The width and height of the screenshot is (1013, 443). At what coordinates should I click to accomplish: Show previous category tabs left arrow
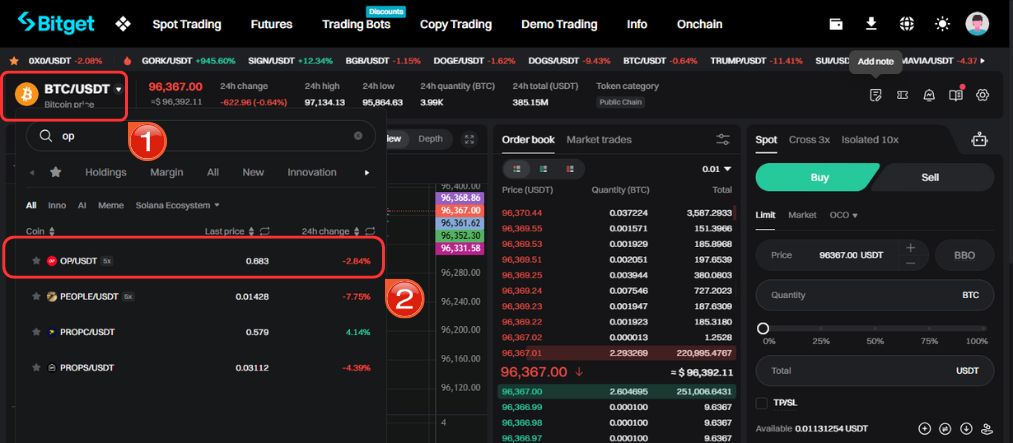(x=32, y=172)
